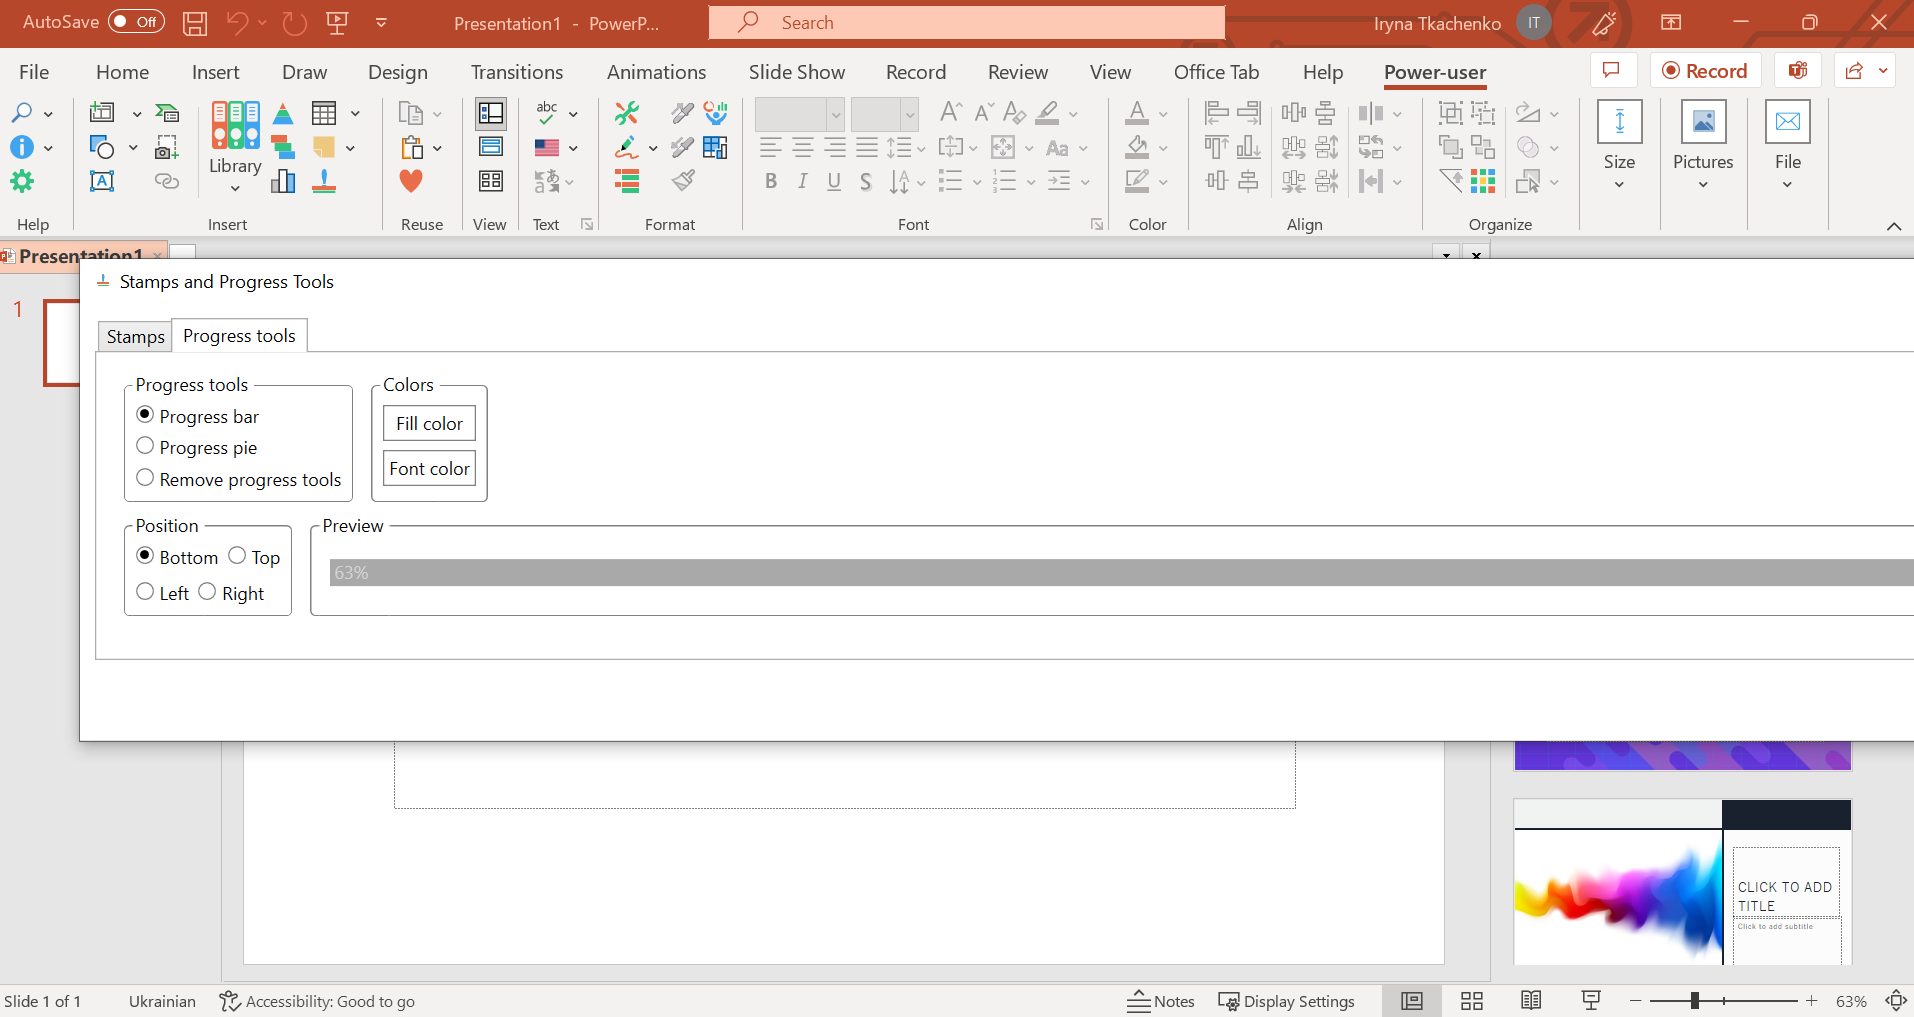The width and height of the screenshot is (1914, 1017).
Task: Toggle the AutoSave switch
Action: tap(136, 22)
